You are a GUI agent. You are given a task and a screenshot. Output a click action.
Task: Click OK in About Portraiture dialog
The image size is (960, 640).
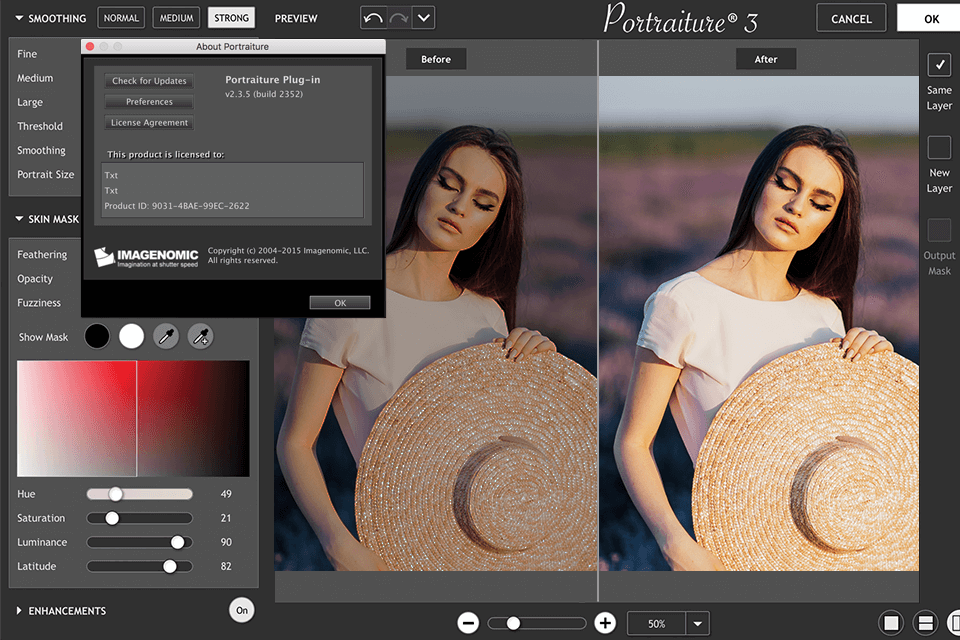340,303
